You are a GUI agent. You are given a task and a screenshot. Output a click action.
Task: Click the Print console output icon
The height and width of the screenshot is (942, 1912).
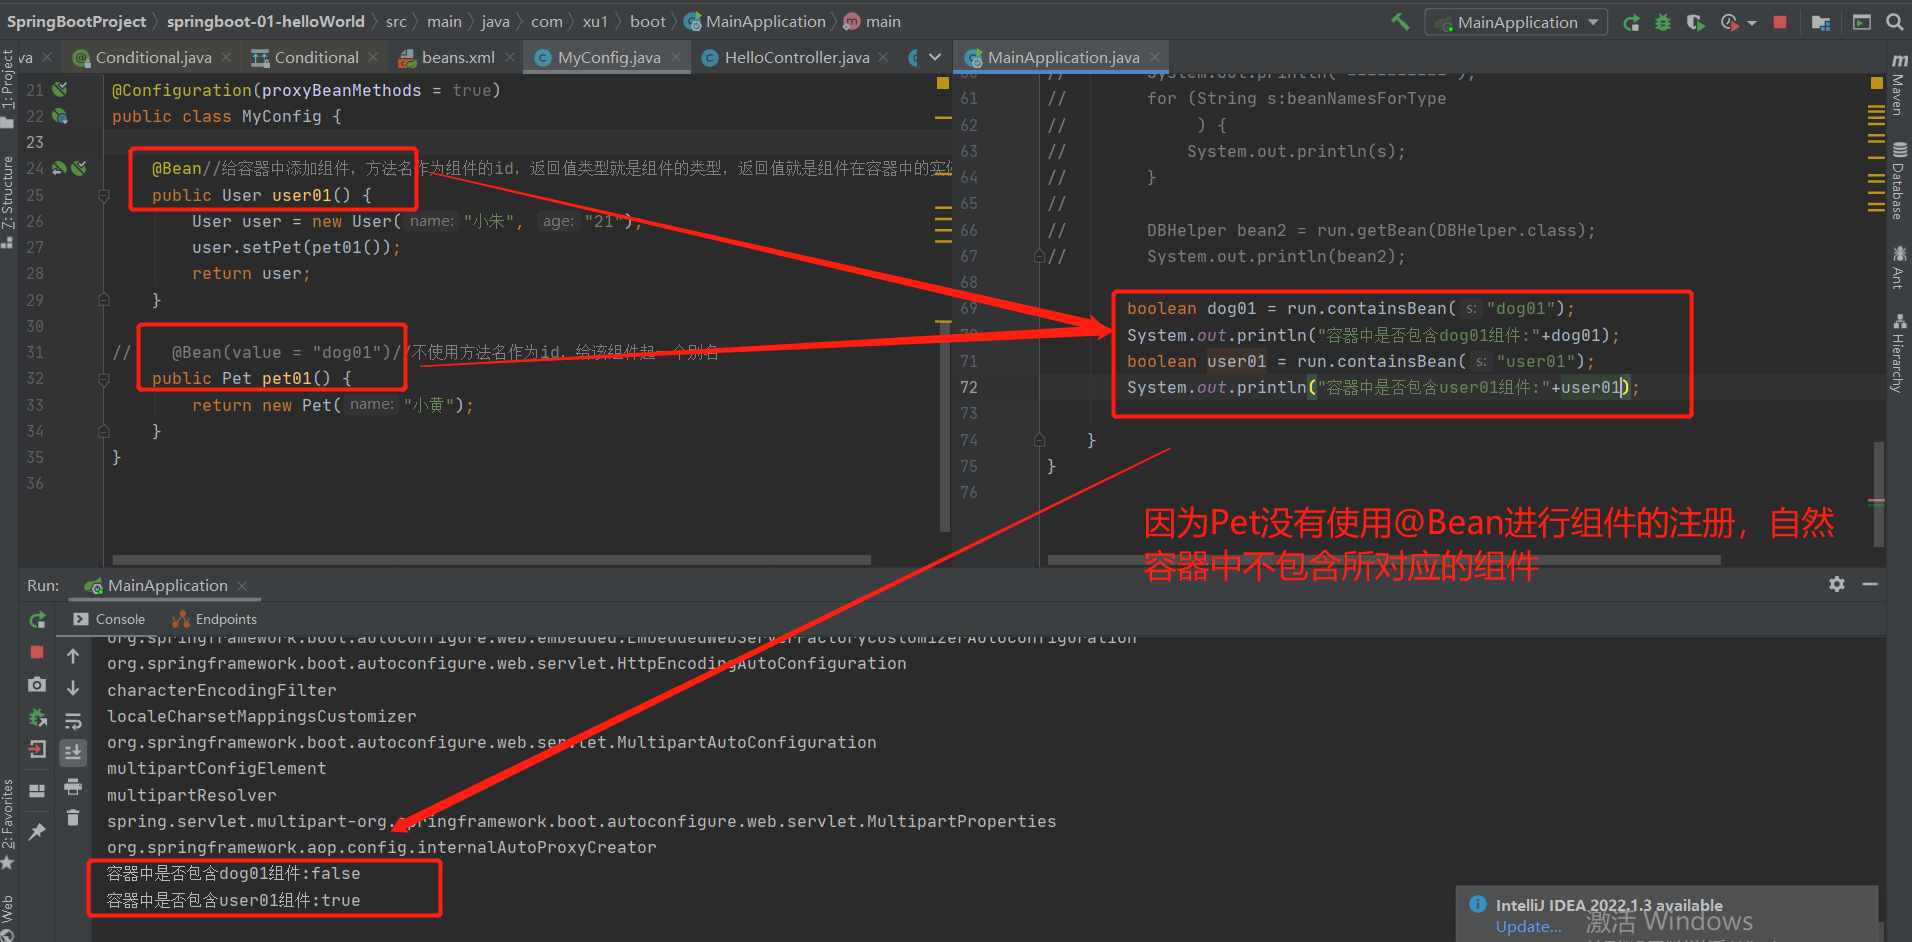[x=73, y=787]
